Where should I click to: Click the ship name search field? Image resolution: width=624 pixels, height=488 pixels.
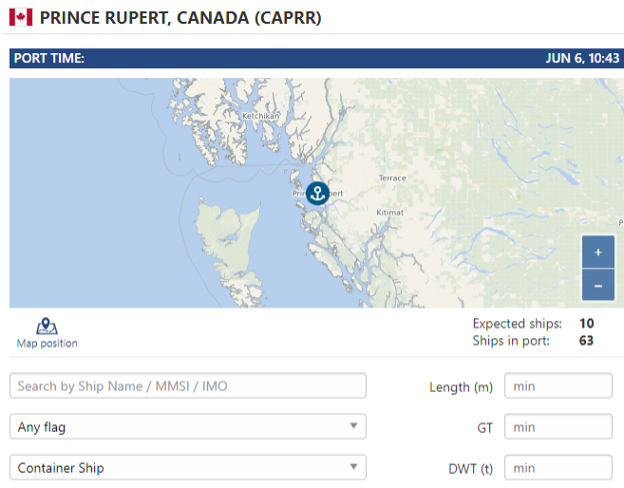[x=188, y=386]
